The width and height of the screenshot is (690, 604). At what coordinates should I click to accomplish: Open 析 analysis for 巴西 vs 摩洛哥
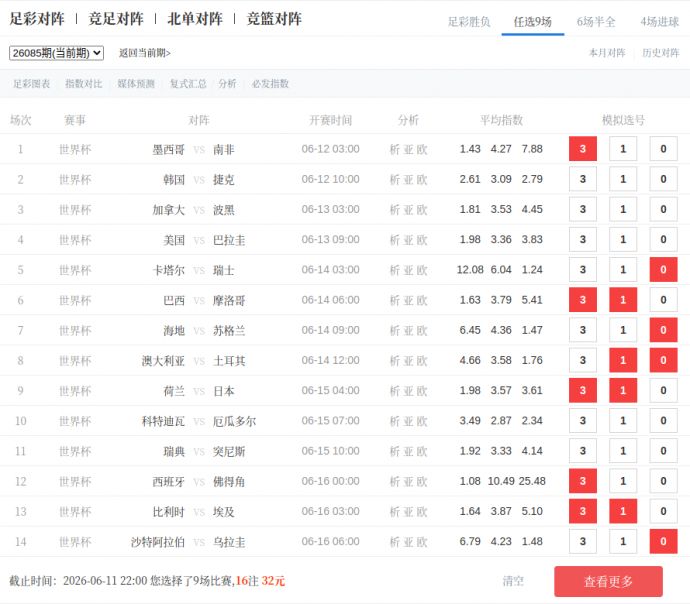click(394, 300)
